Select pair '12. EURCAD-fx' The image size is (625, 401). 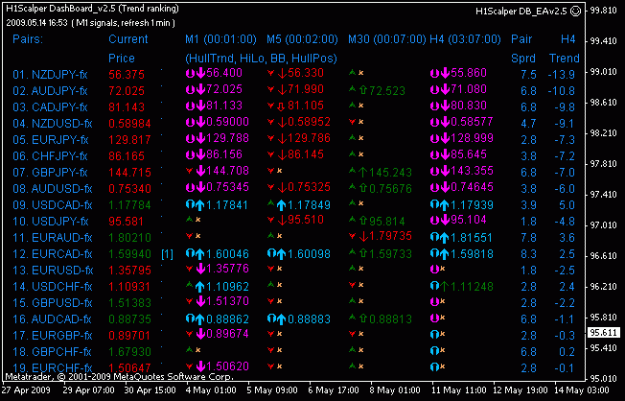click(52, 254)
